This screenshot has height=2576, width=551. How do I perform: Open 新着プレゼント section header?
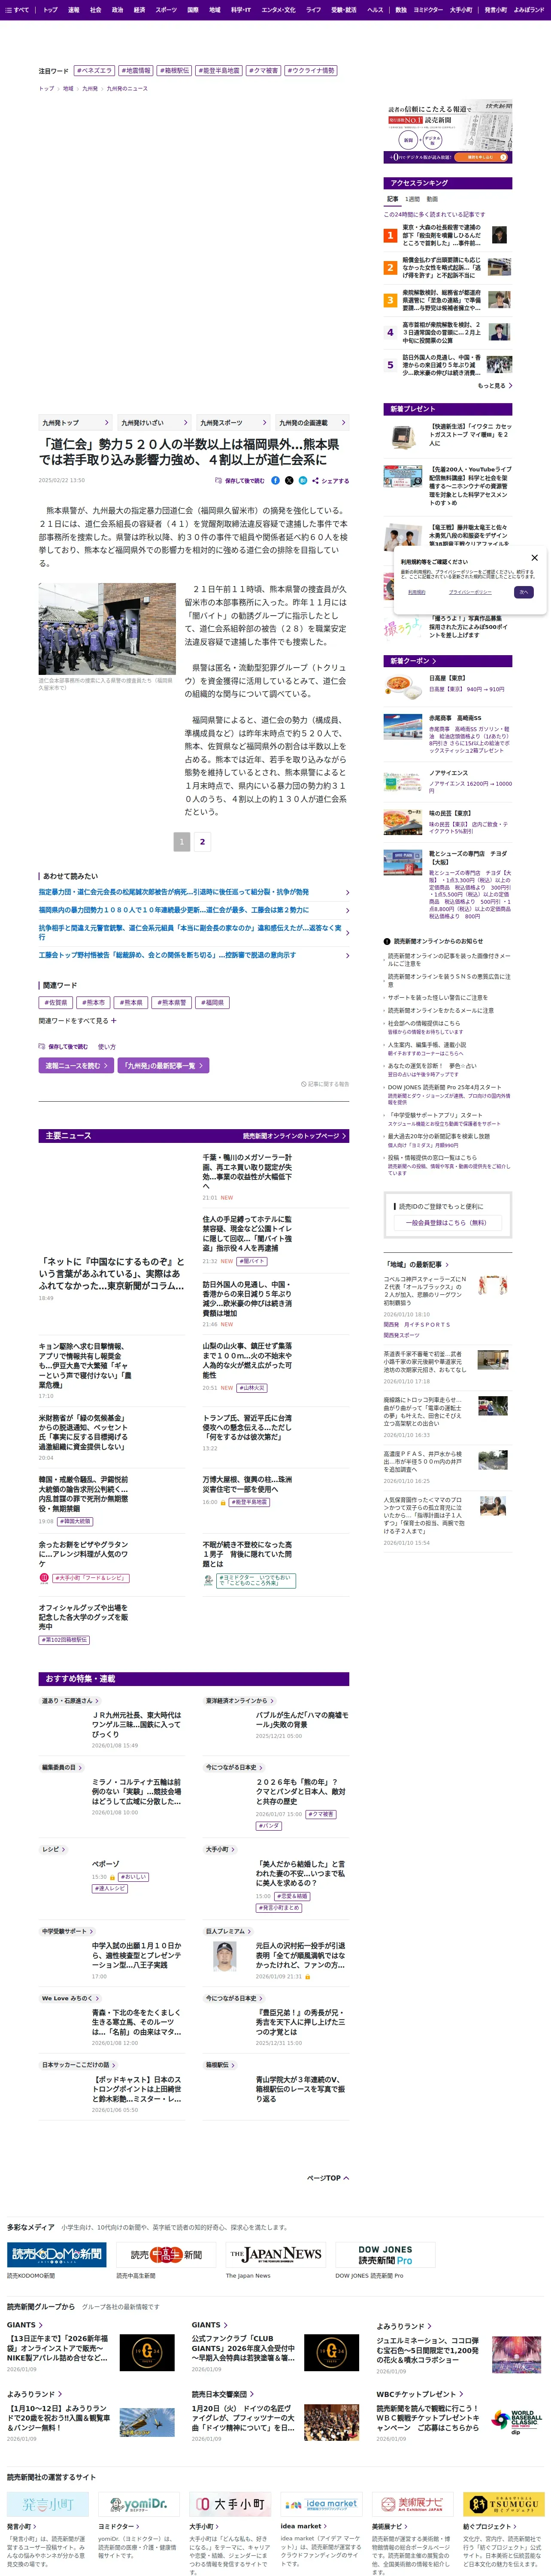click(x=448, y=409)
